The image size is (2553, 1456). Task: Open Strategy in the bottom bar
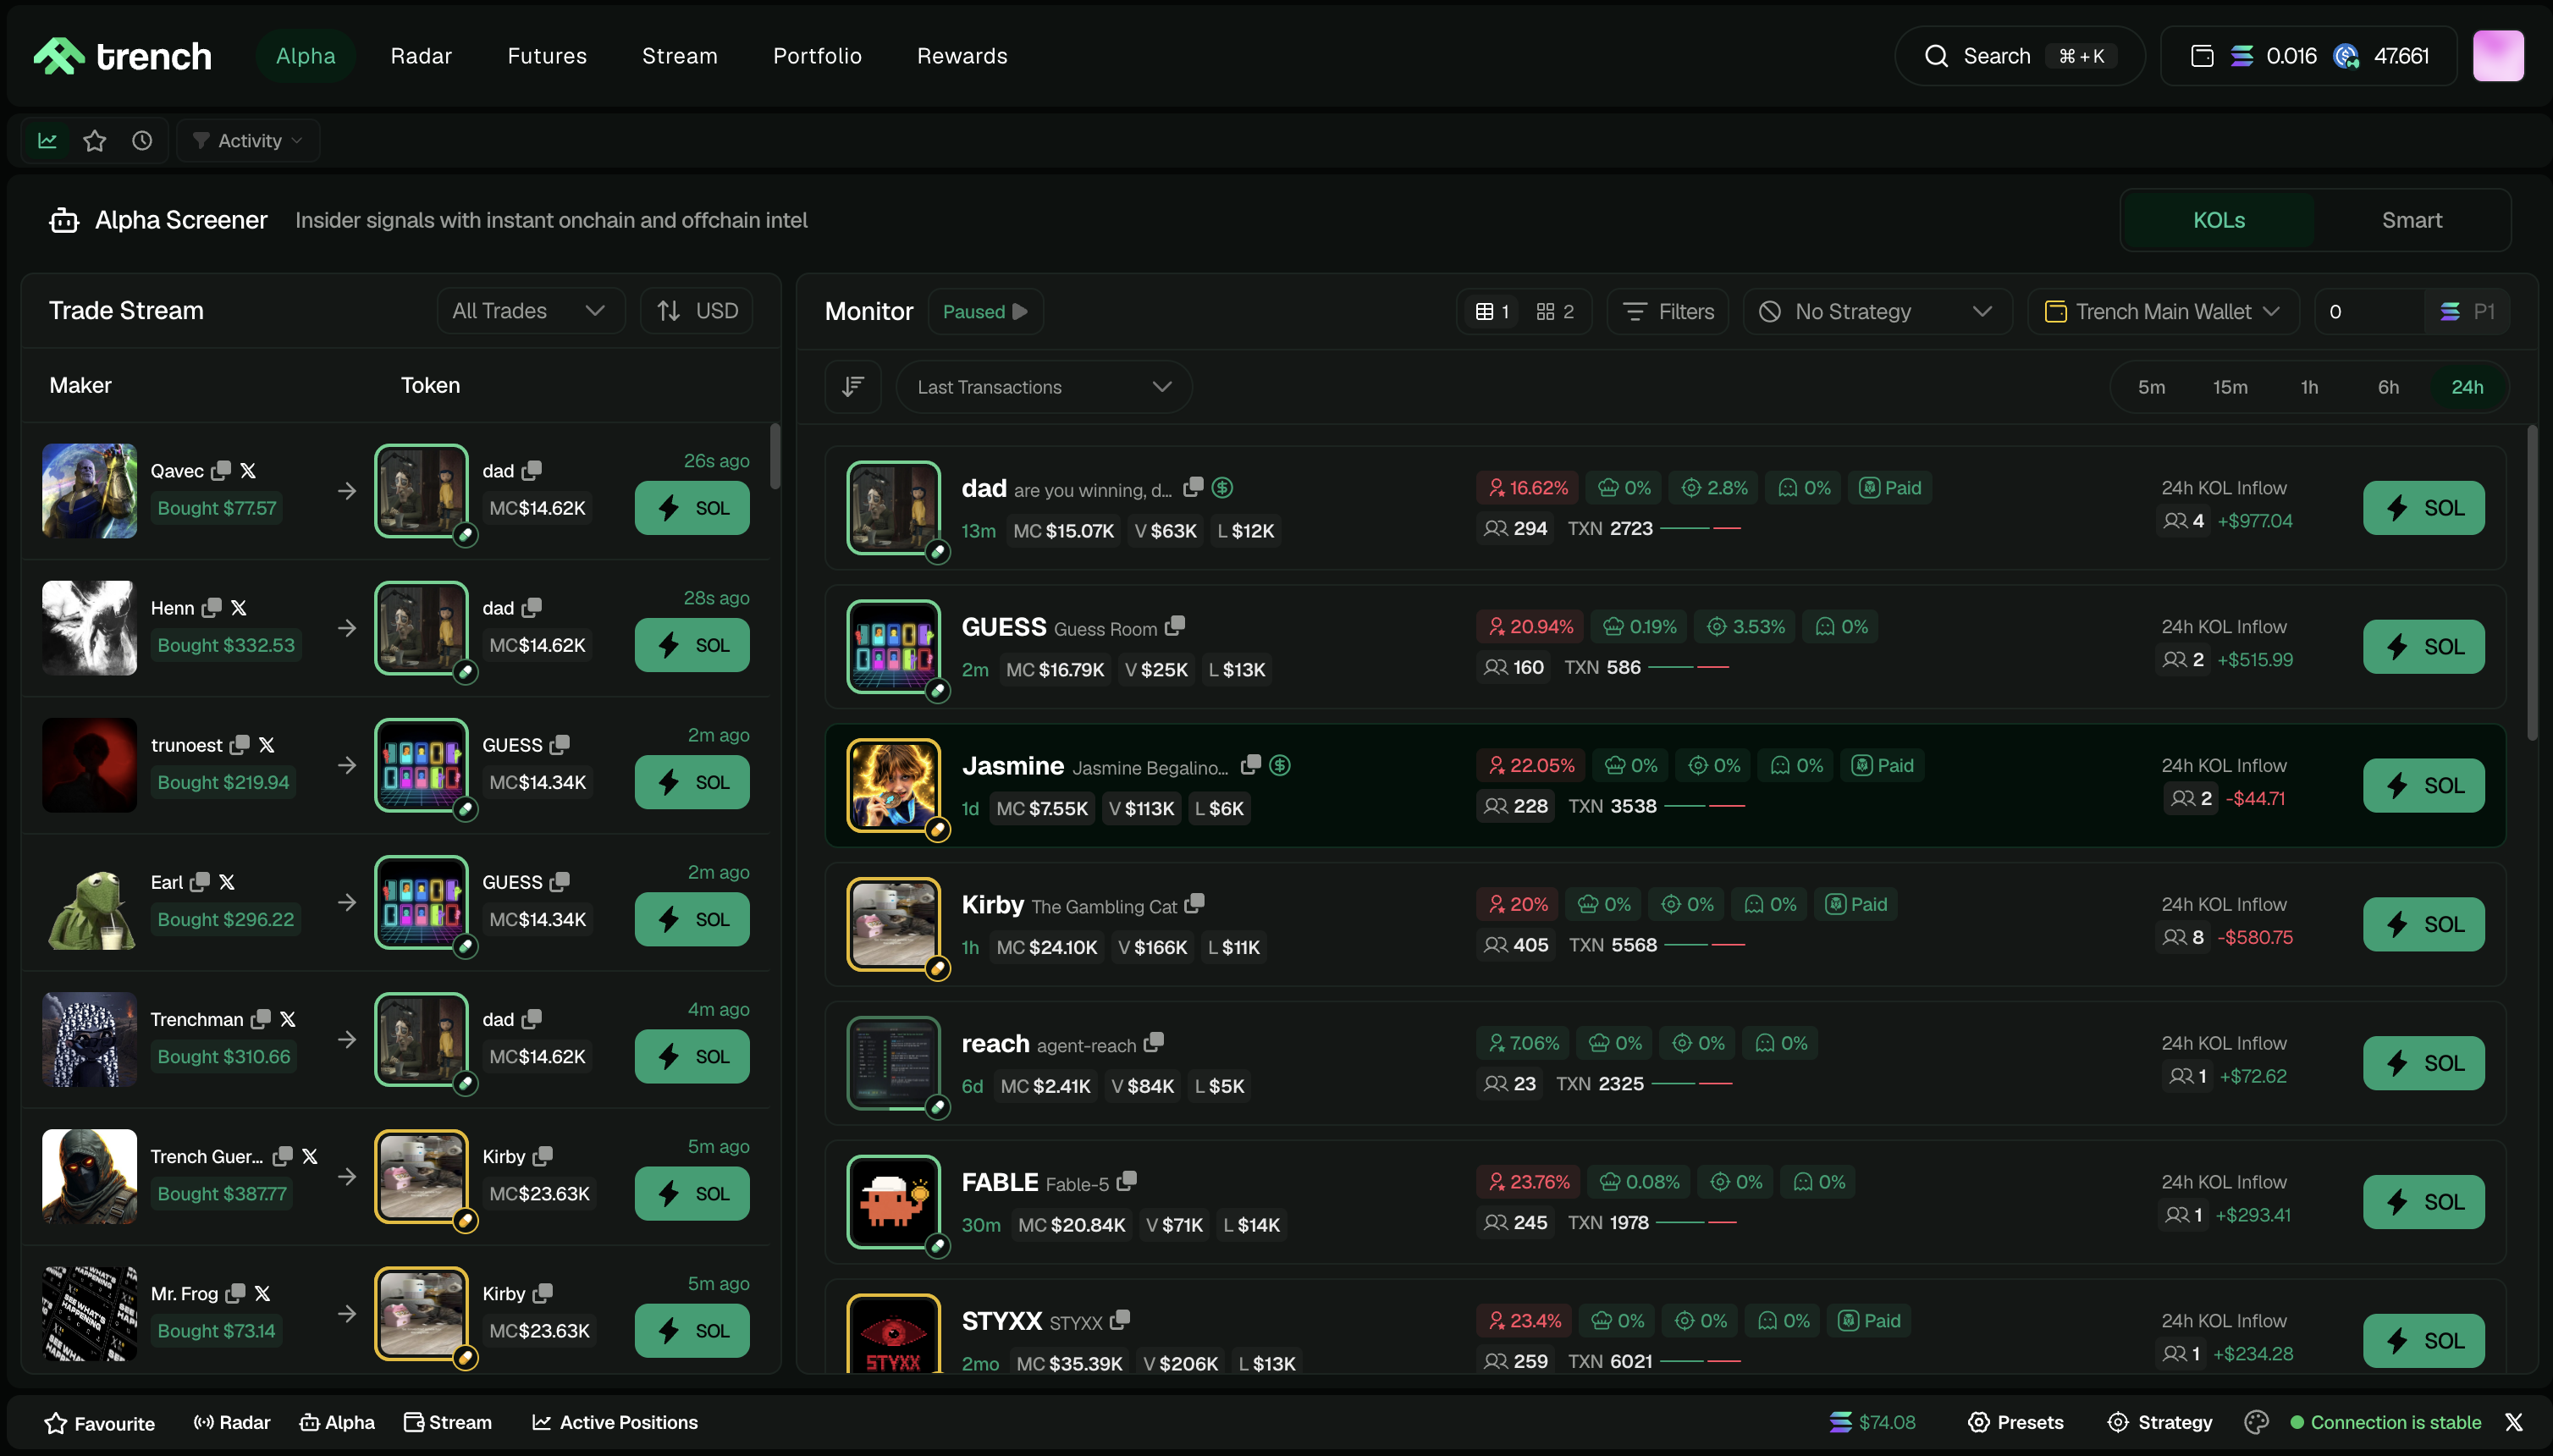click(2160, 1422)
